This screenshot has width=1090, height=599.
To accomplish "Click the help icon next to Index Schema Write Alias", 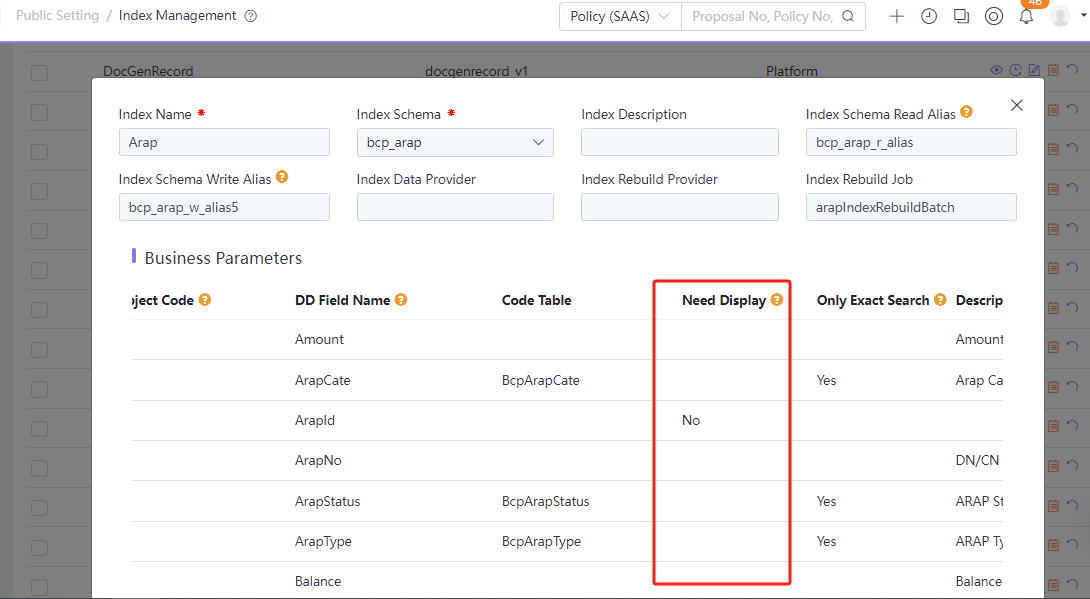I will coord(282,177).
